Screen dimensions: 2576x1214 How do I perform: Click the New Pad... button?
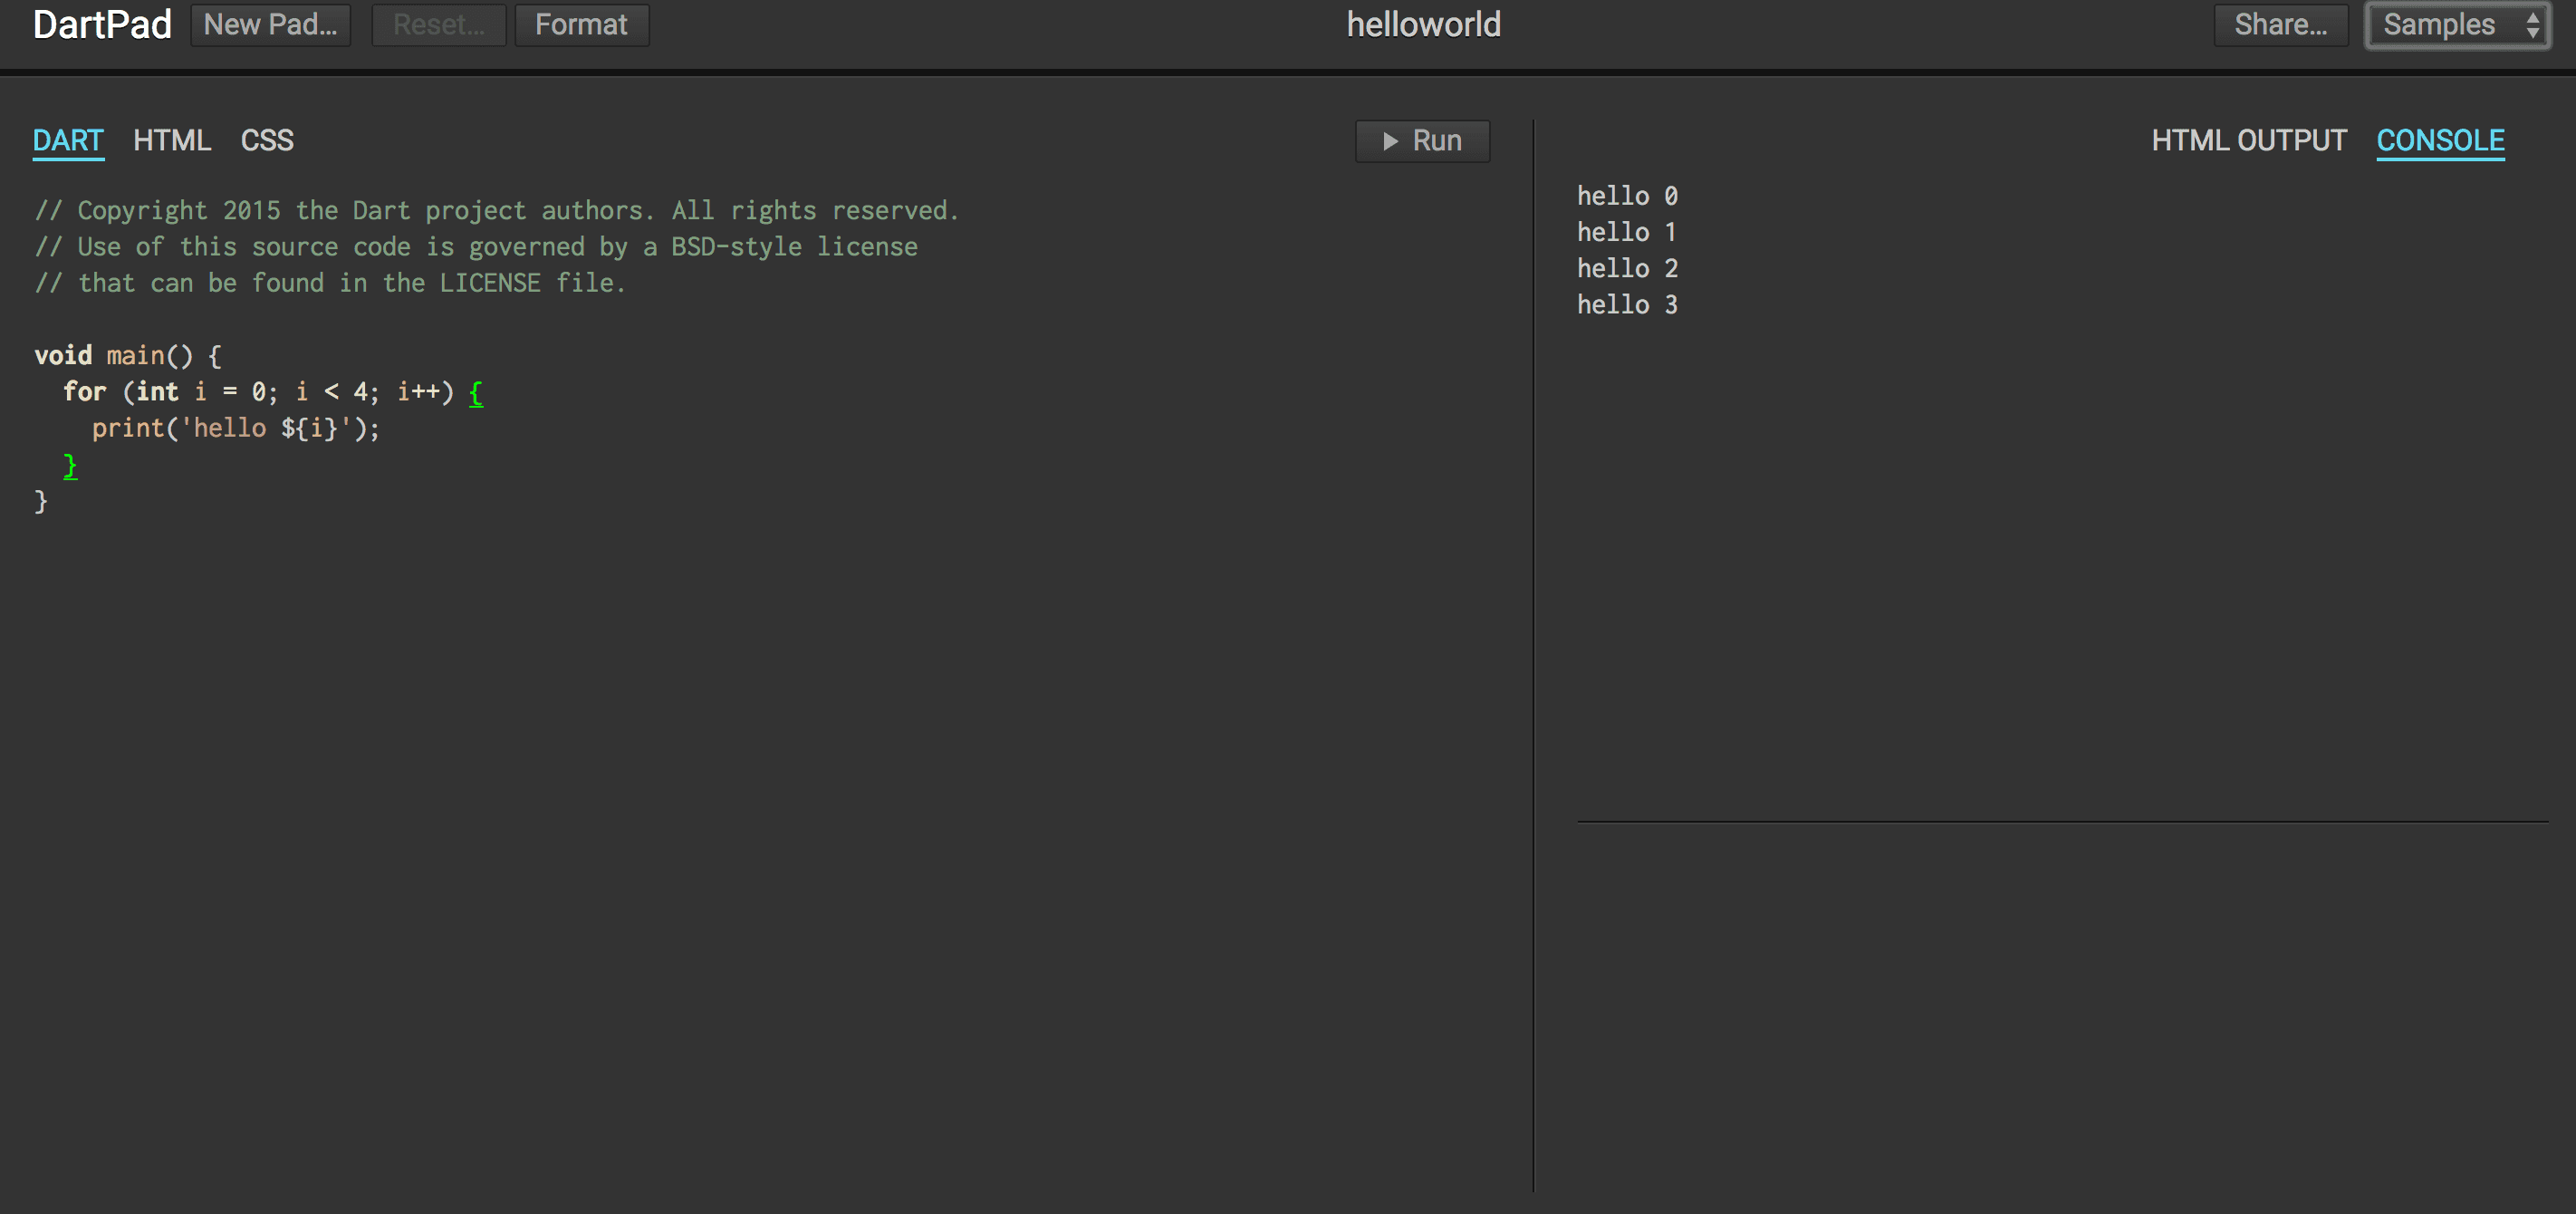click(270, 25)
